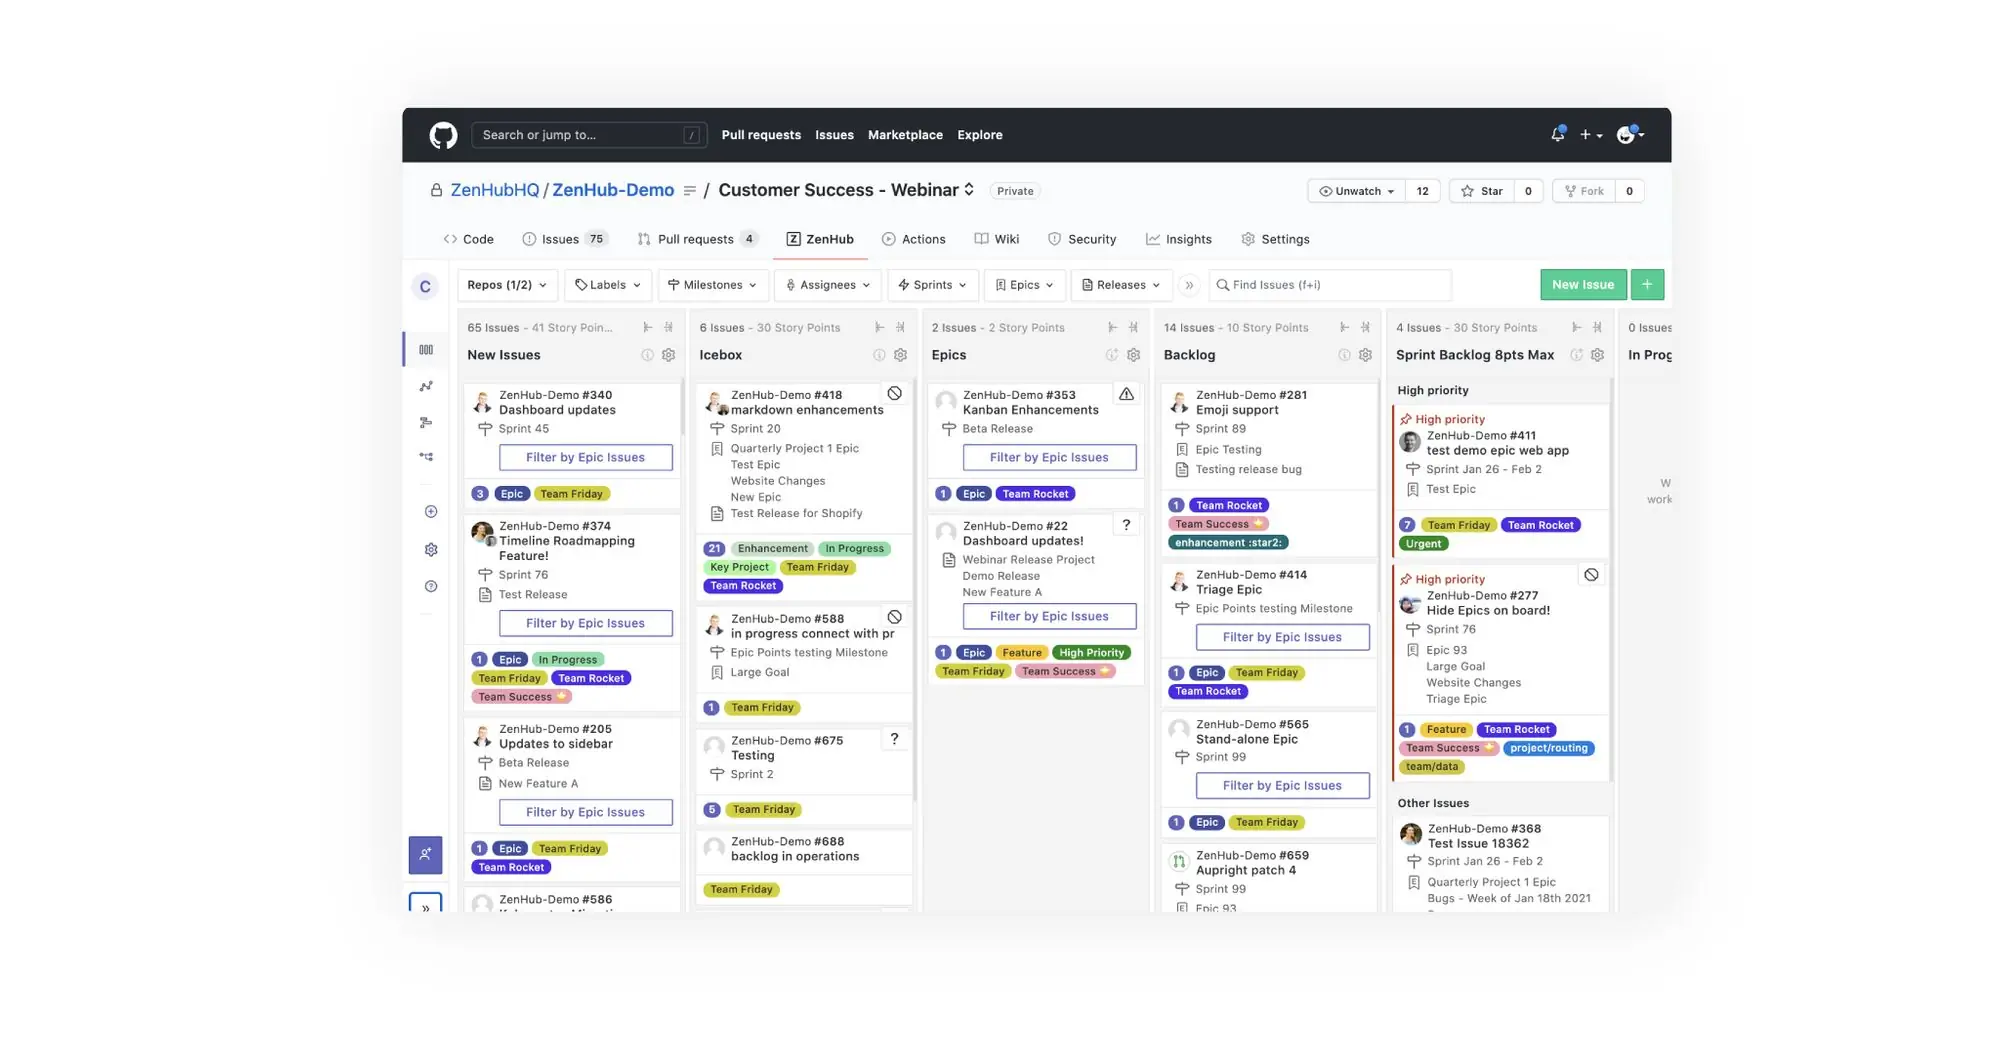This screenshot has width=2000, height=1045.
Task: Expand the workspace switcher next to Webinar
Action: pyautogui.click(x=969, y=190)
